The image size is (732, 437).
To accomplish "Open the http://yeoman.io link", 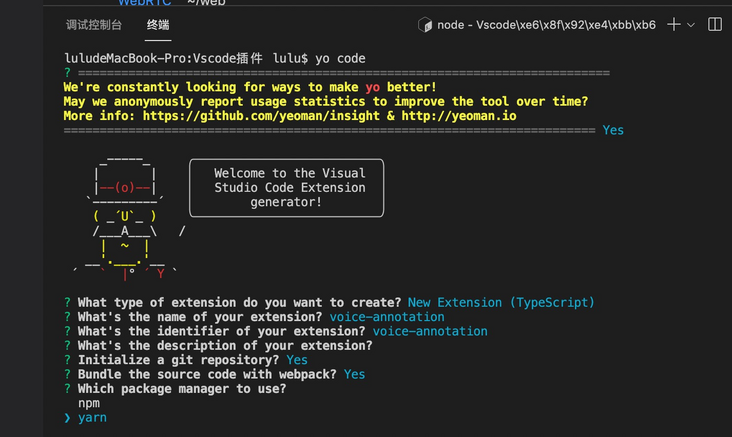I will click(459, 116).
